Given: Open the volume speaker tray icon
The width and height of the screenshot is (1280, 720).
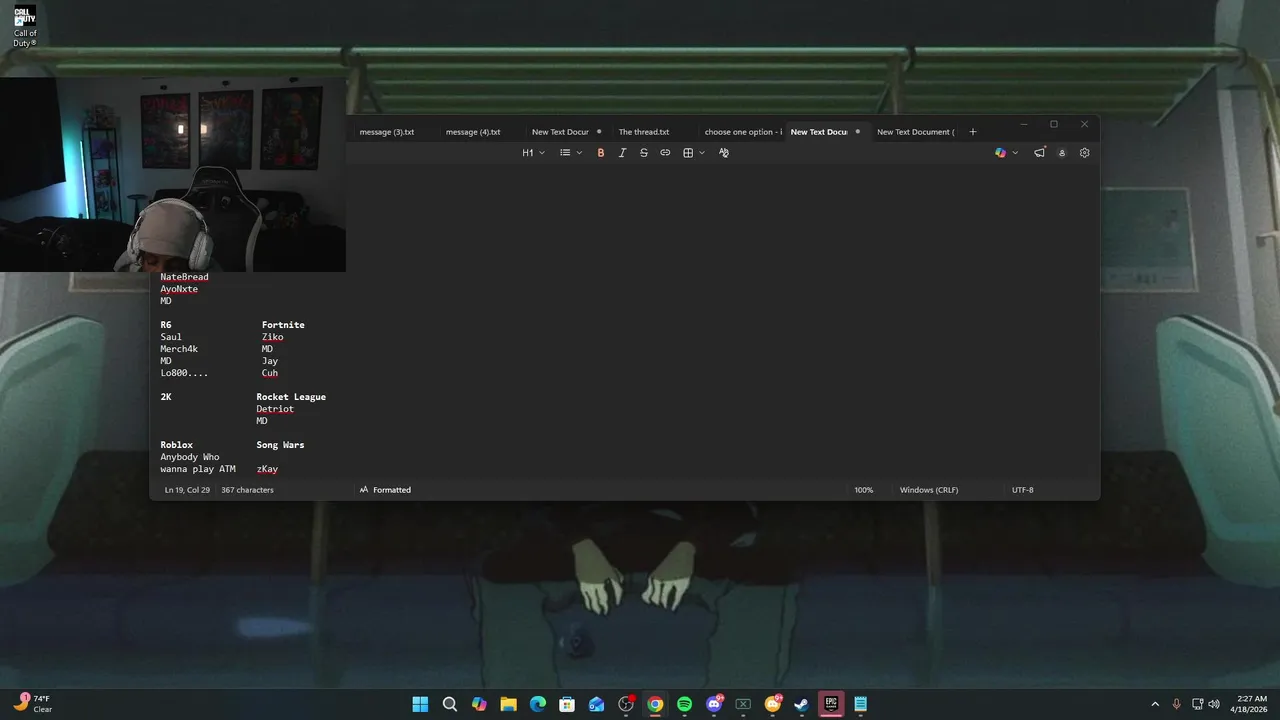Looking at the screenshot, I should coord(1214,704).
